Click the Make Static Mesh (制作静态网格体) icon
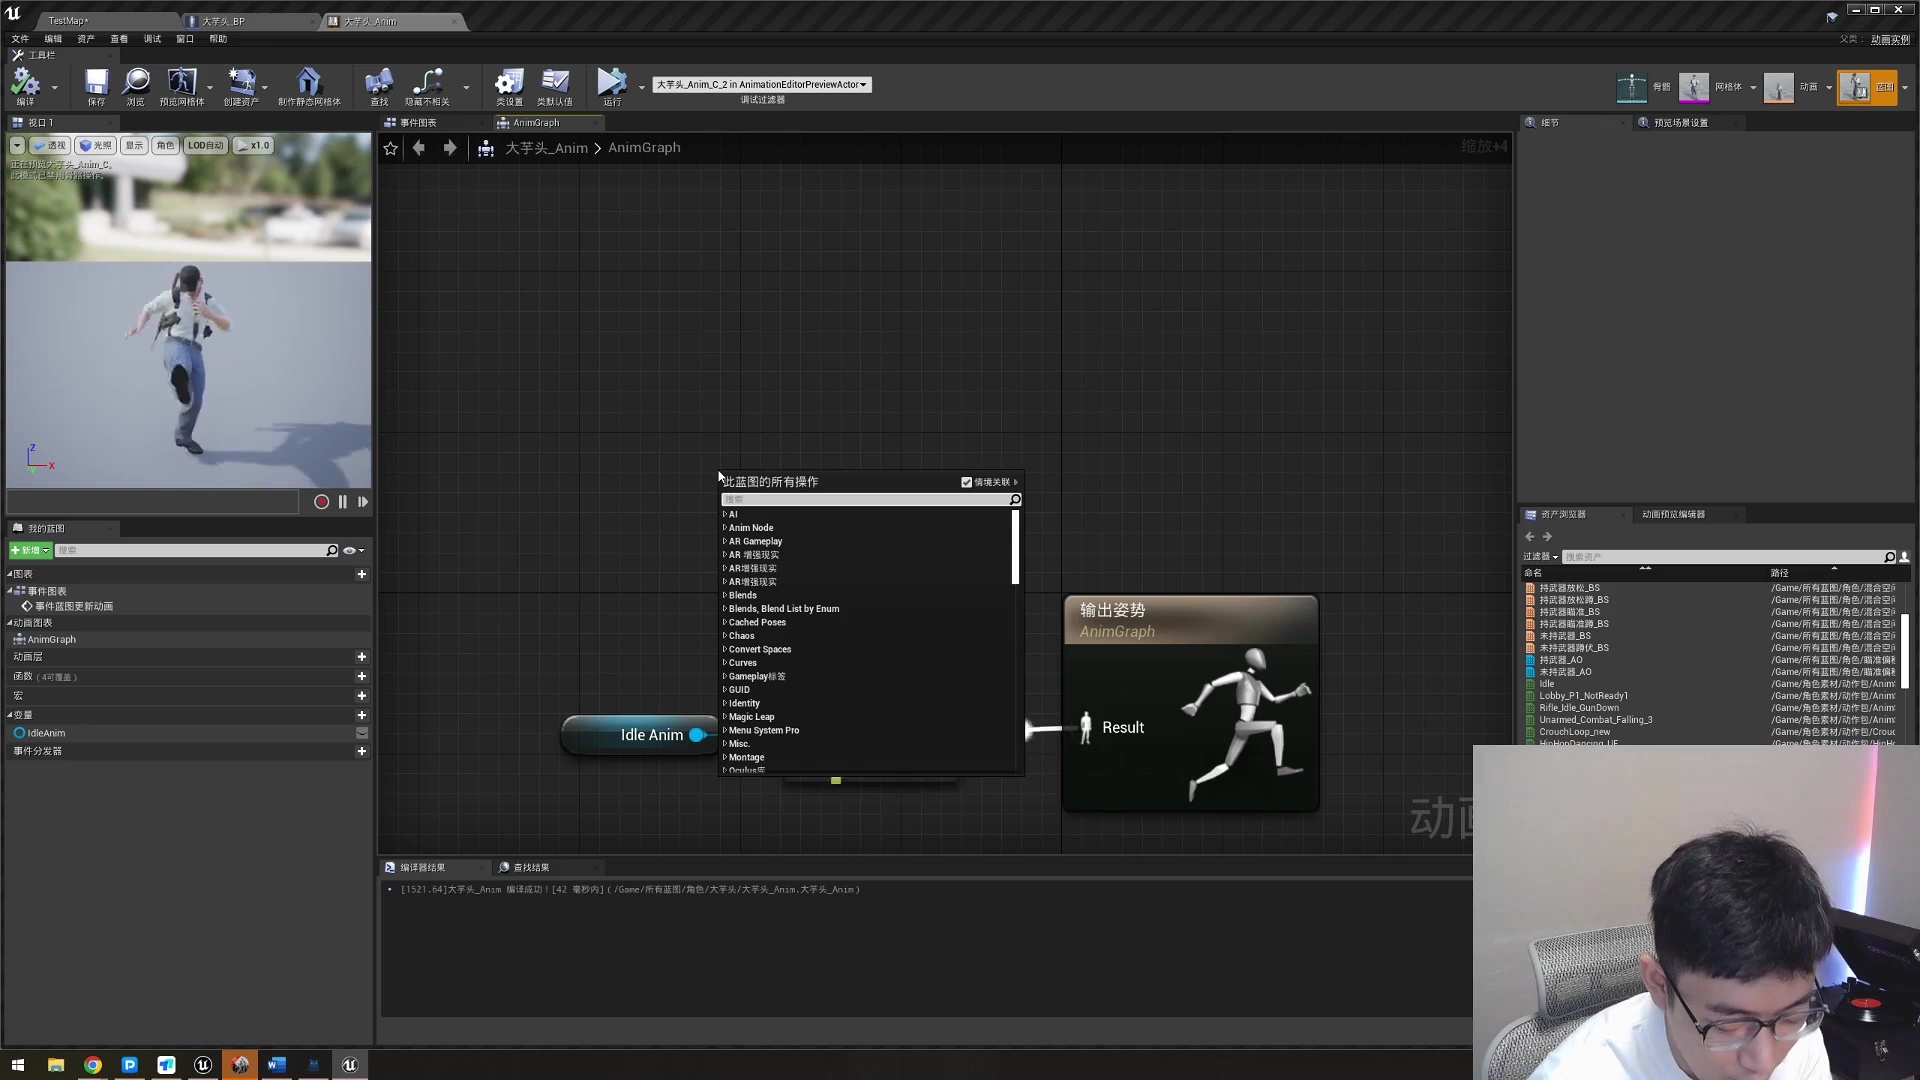This screenshot has width=1920, height=1080. click(x=308, y=83)
